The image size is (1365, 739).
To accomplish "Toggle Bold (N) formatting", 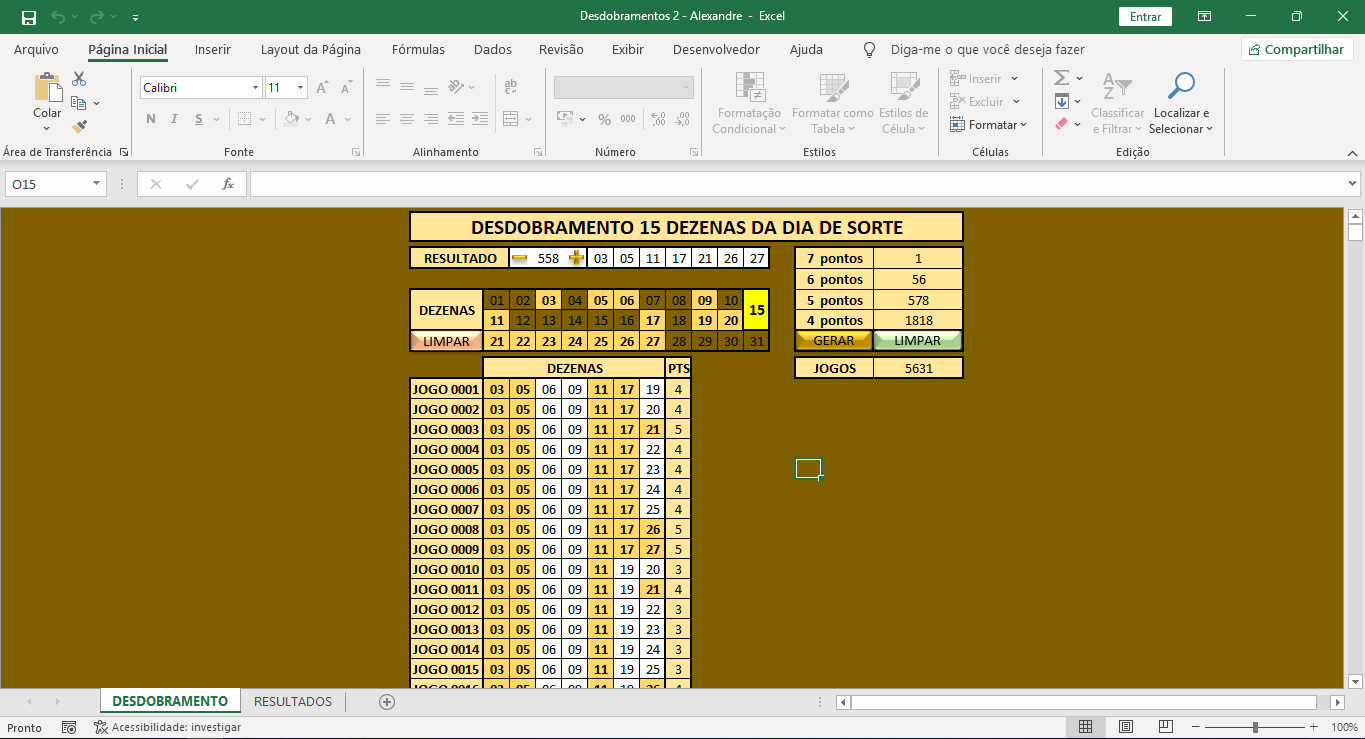I will click(151, 119).
